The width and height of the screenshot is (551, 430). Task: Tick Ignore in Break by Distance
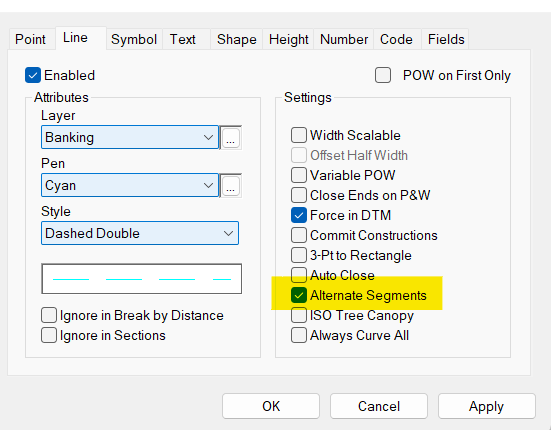pos(49,315)
